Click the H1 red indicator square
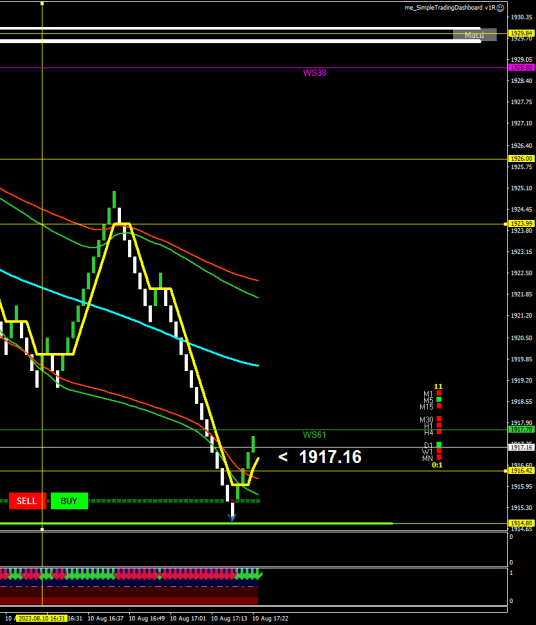This screenshot has width=536, height=625. [x=439, y=425]
